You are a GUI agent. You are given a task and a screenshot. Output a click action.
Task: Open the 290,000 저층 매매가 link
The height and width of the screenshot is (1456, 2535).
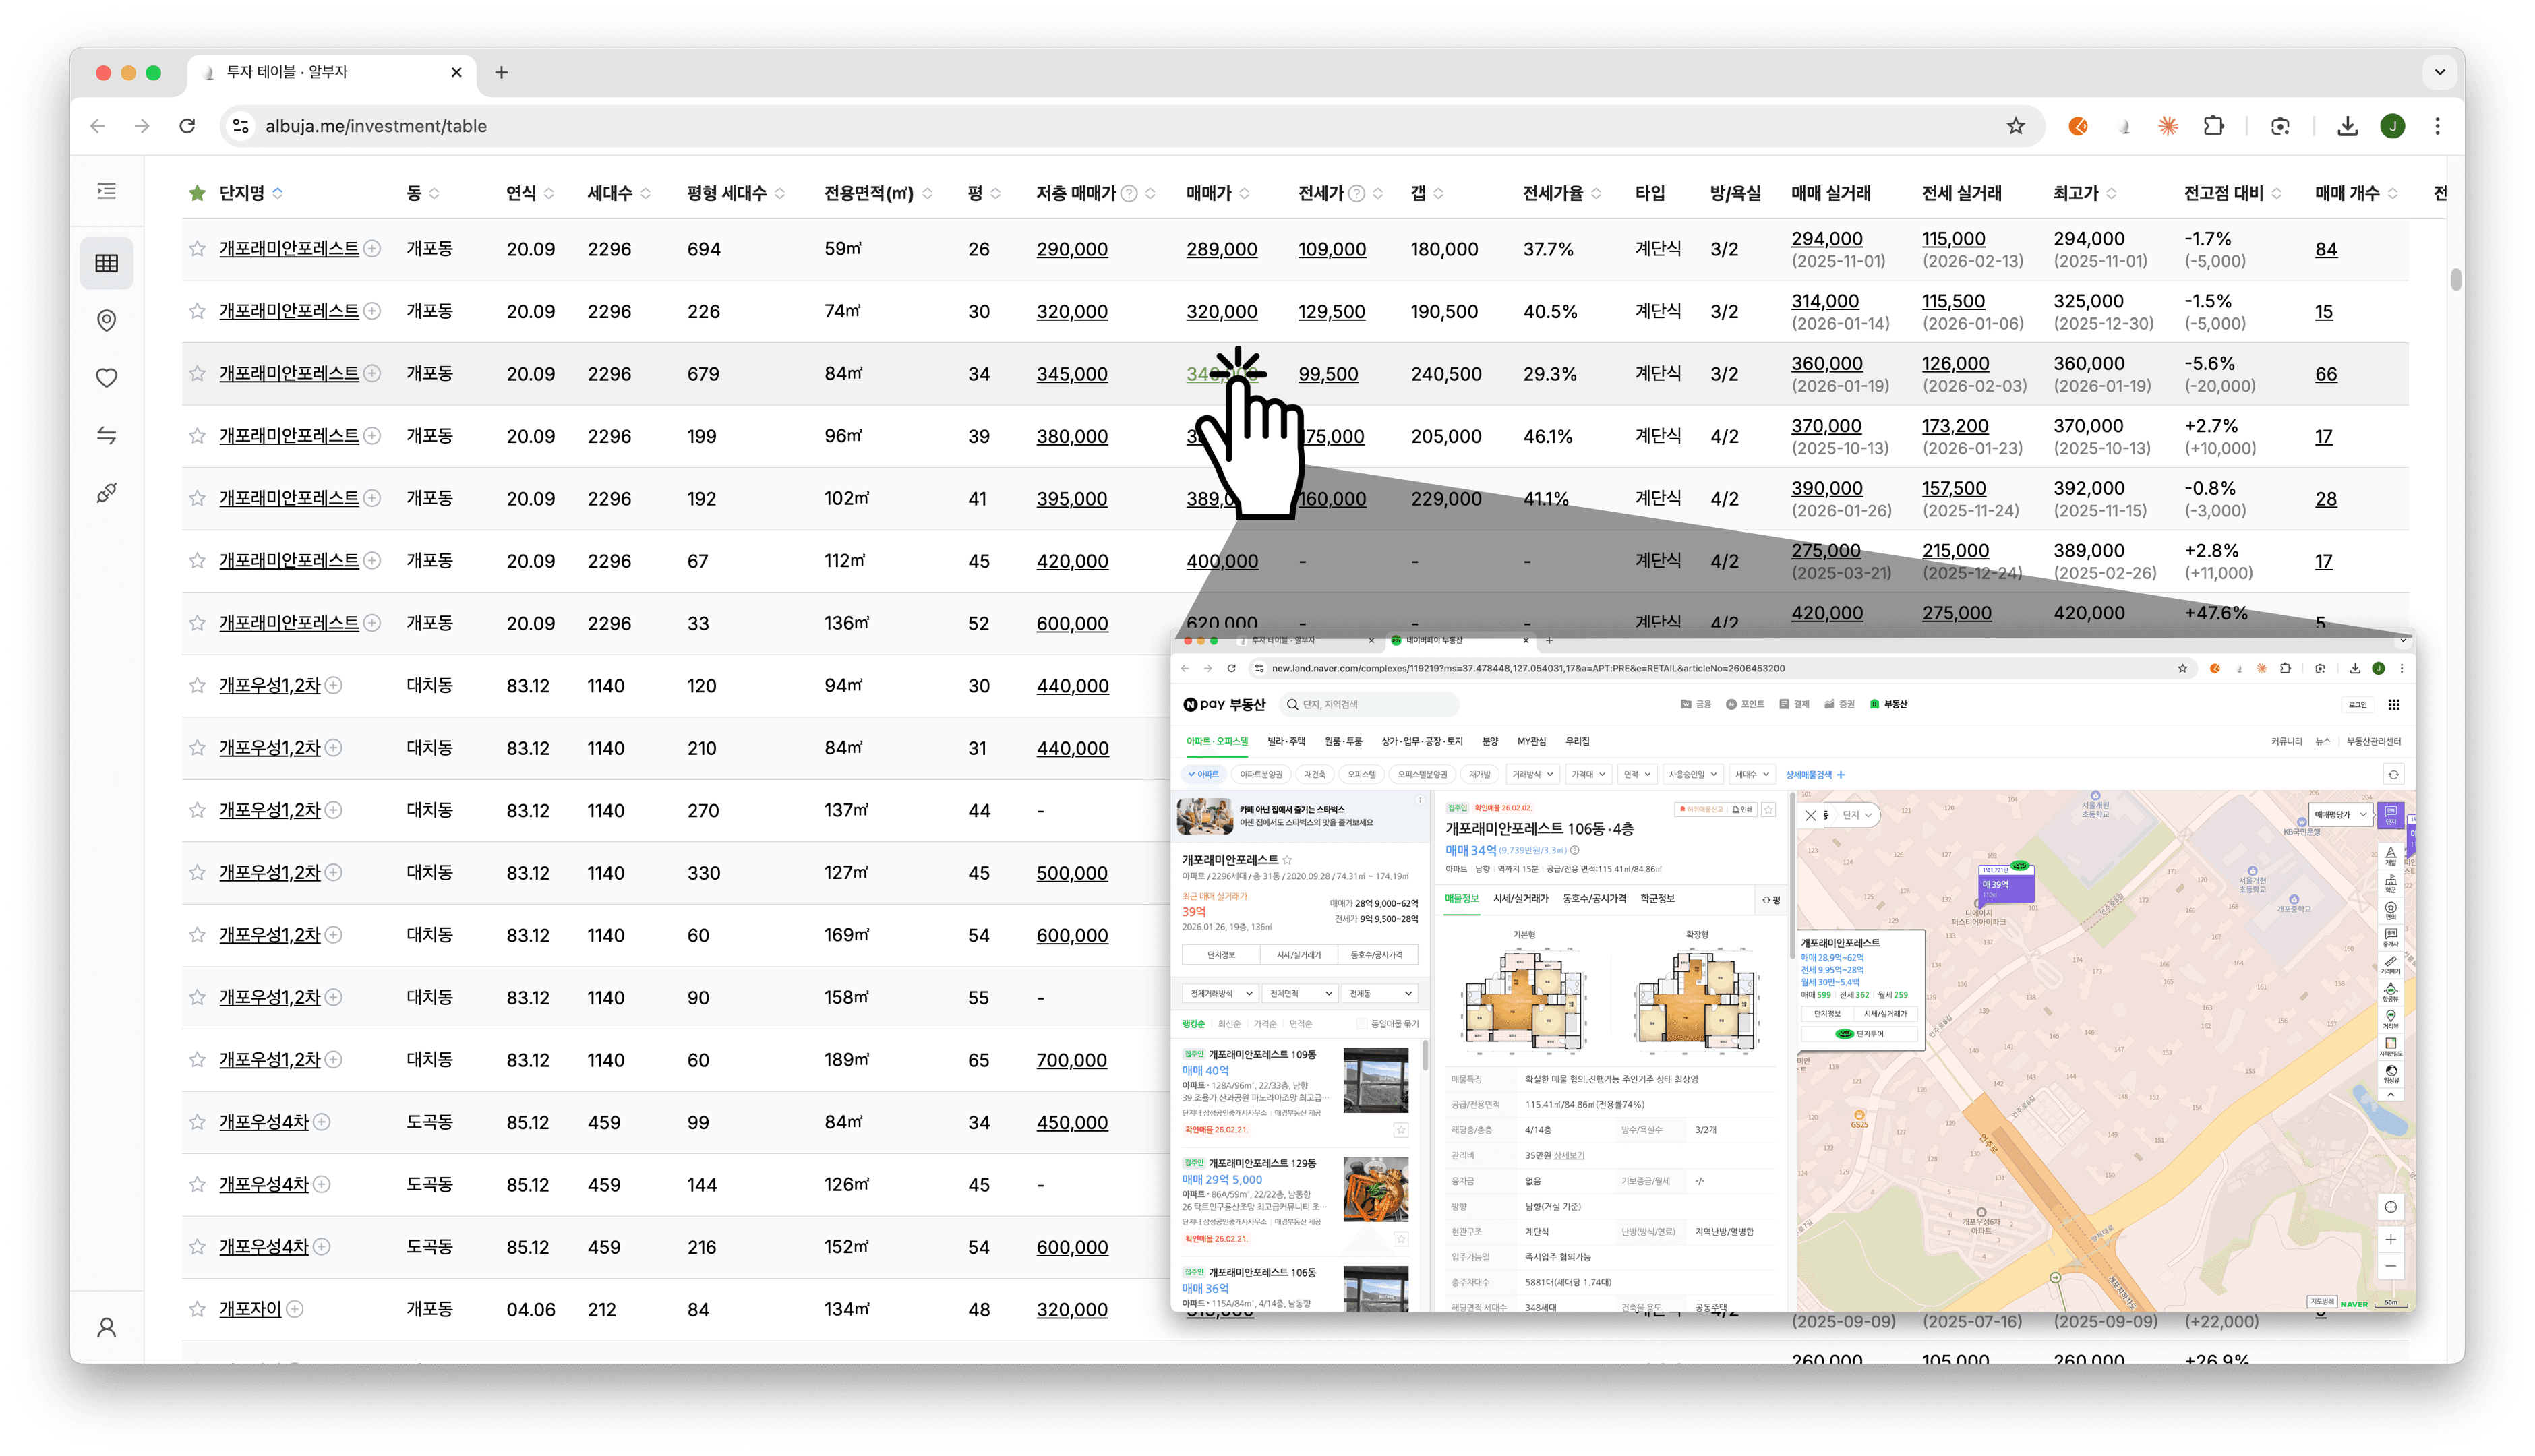(1072, 249)
